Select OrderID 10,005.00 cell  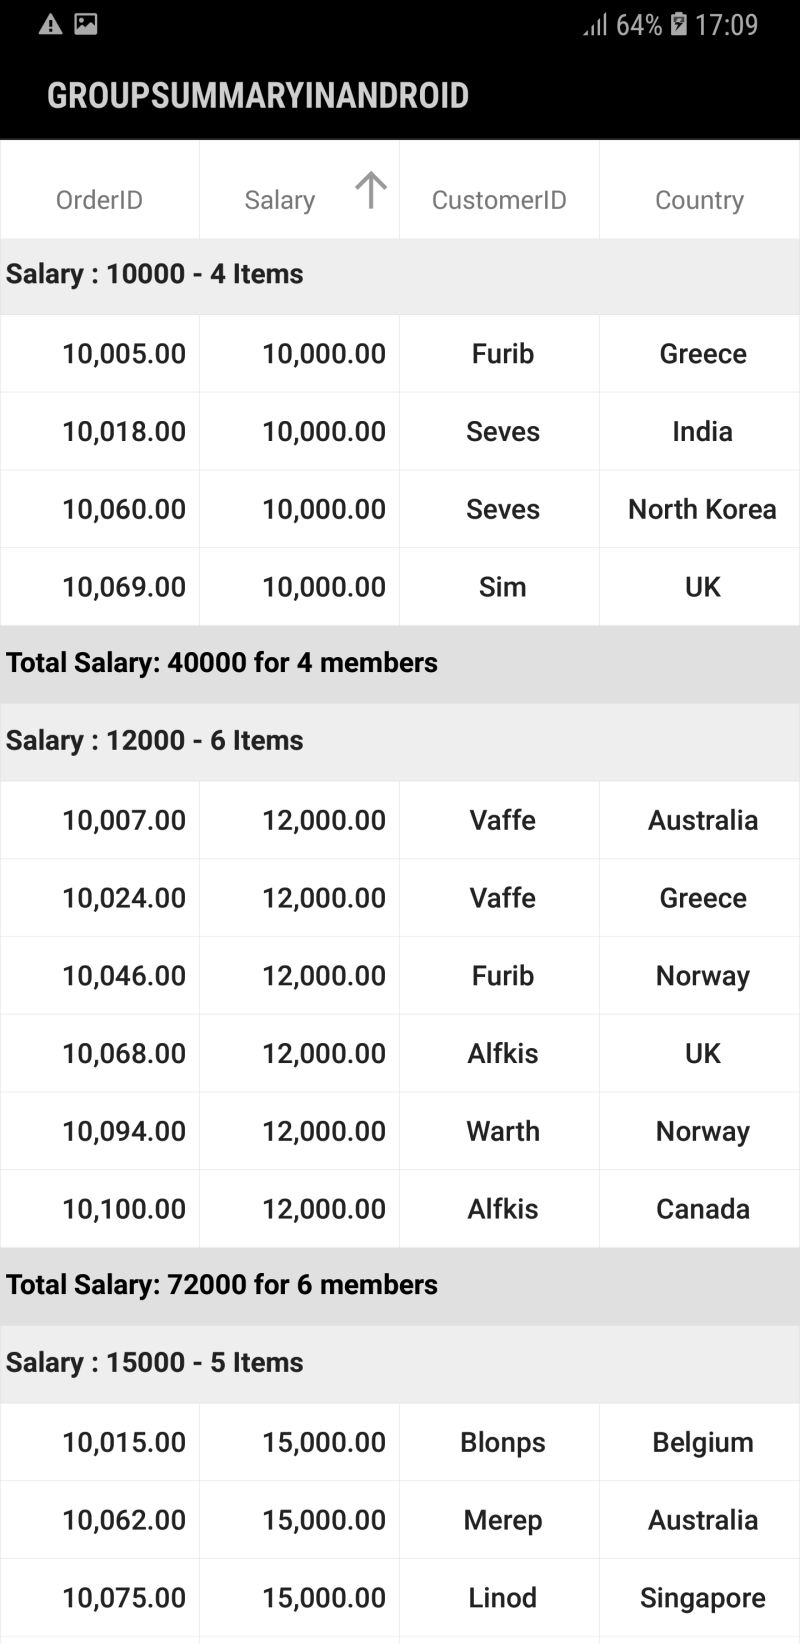(x=124, y=354)
